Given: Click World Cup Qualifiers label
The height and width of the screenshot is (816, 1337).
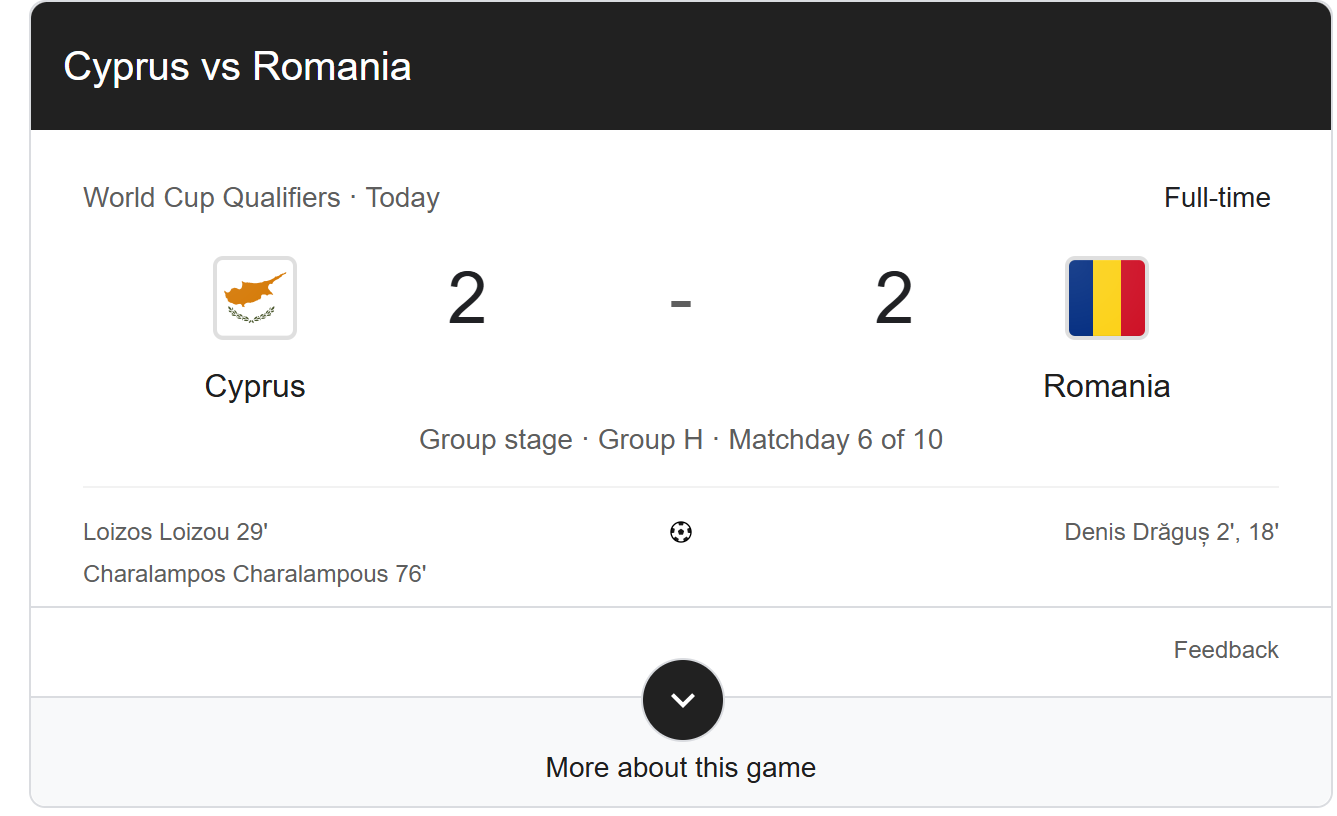Looking at the screenshot, I should 212,198.
